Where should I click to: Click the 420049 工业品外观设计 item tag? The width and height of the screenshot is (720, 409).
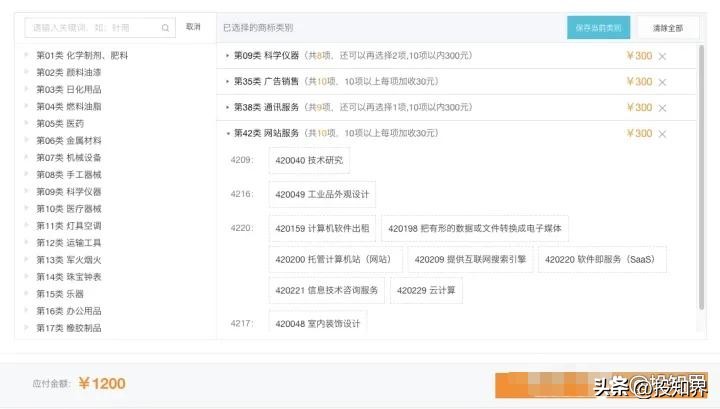tap(322, 194)
